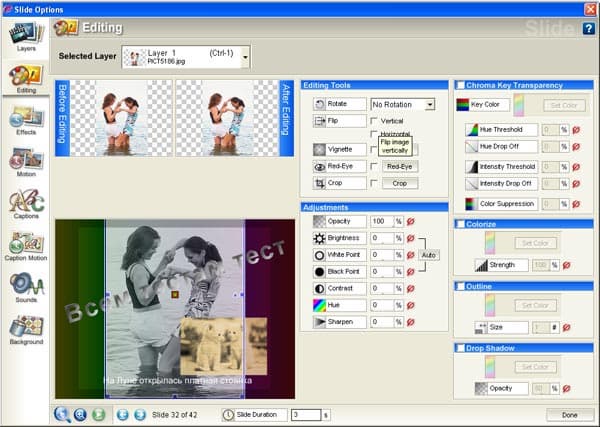Open the Caption Motion tab
This screenshot has height=427, width=600.
point(26,246)
